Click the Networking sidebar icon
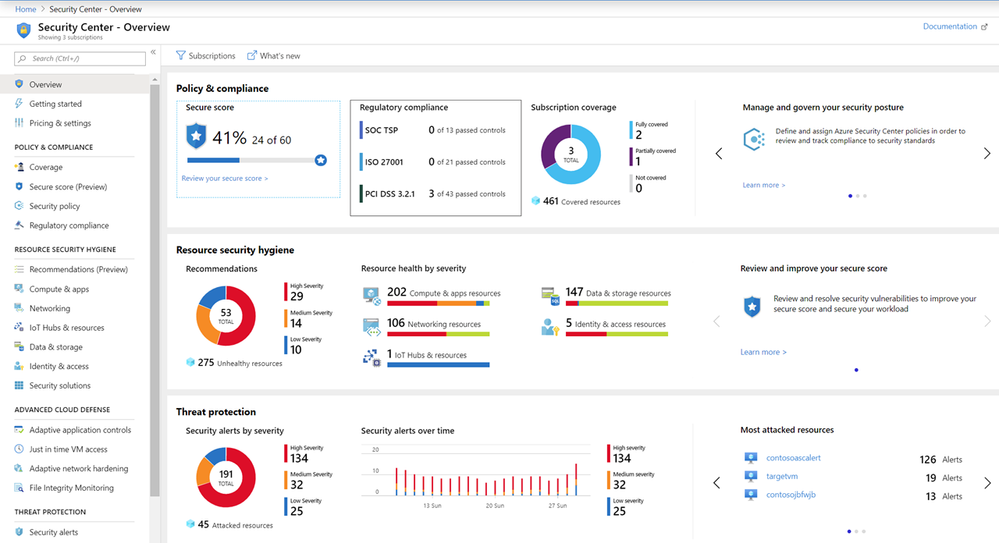The image size is (999, 543). pos(19,308)
